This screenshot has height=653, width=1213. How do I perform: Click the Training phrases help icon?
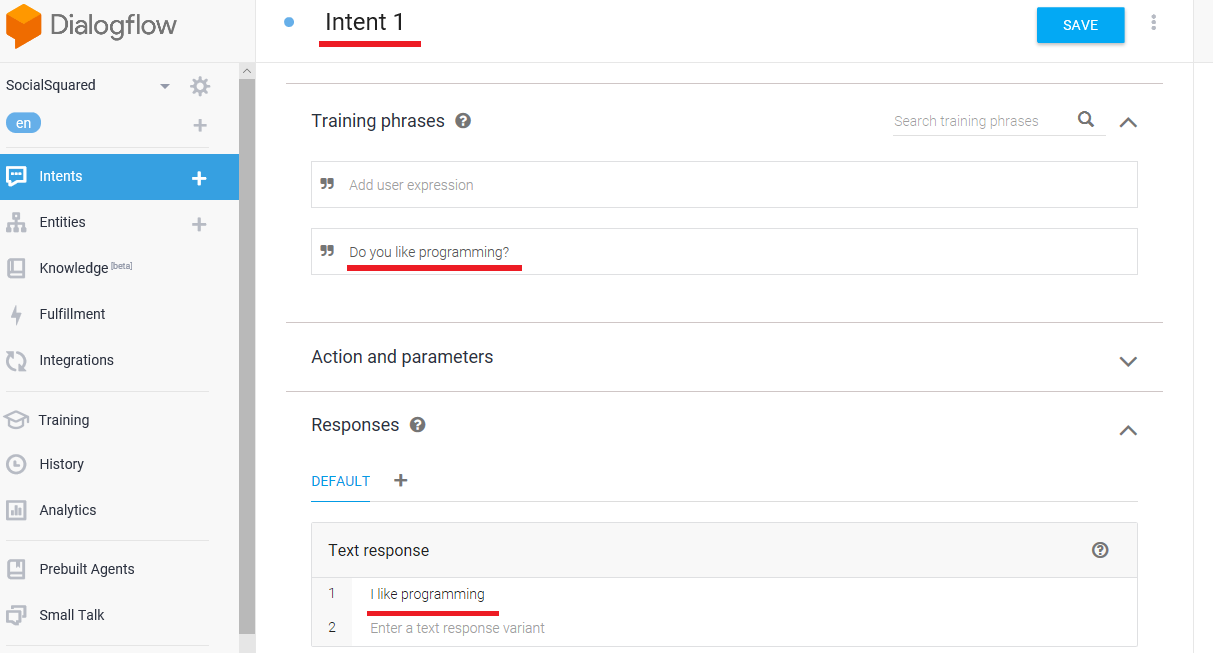tap(463, 121)
